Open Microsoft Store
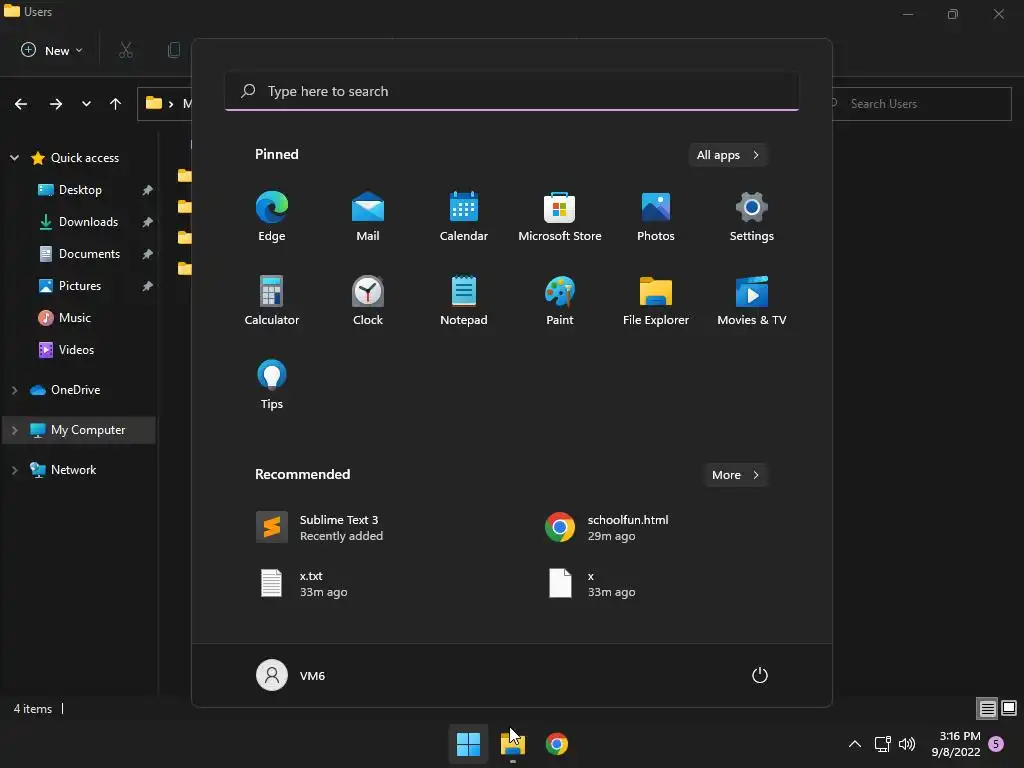Viewport: 1024px width, 768px height. [560, 217]
